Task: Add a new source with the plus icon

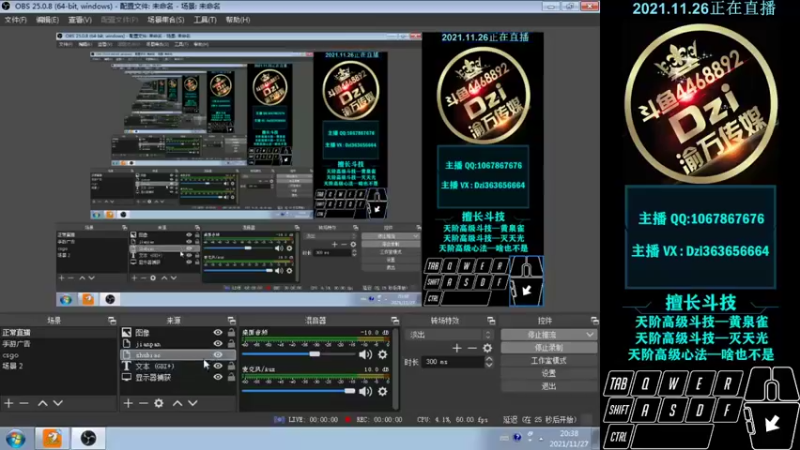Action: 128,403
